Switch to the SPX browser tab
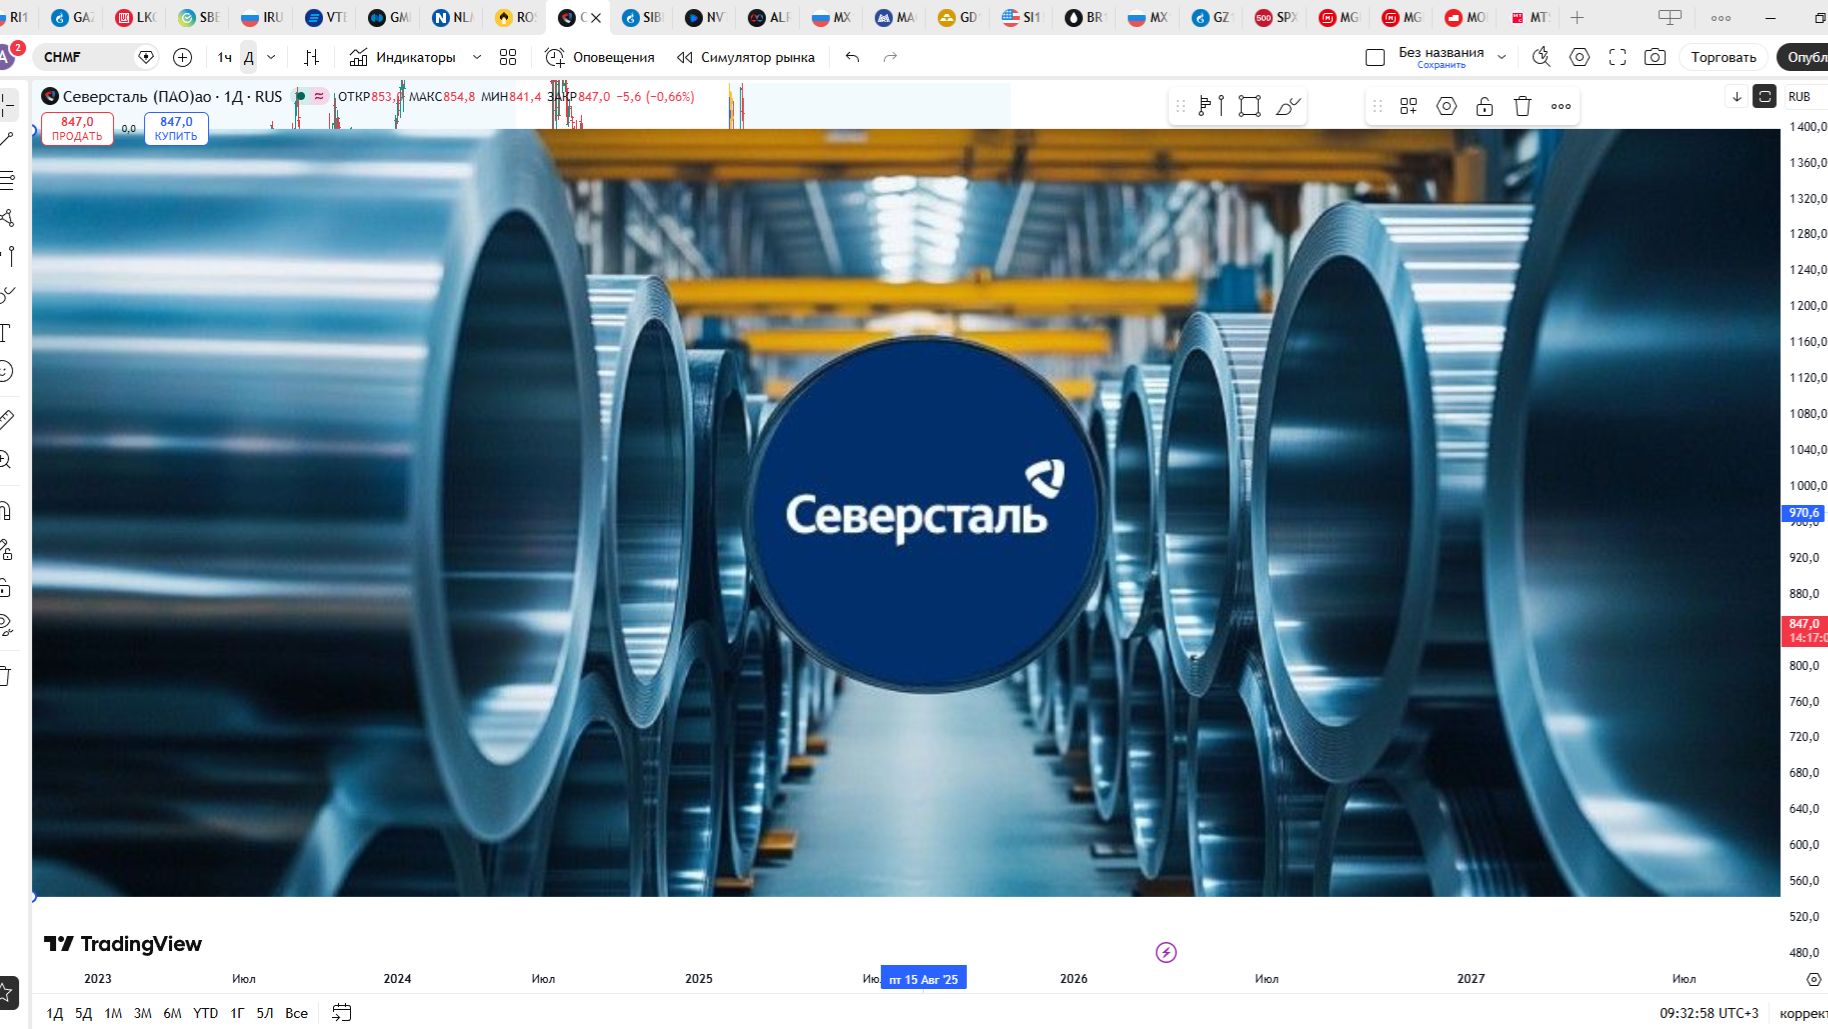The image size is (1828, 1029). click(x=1280, y=17)
